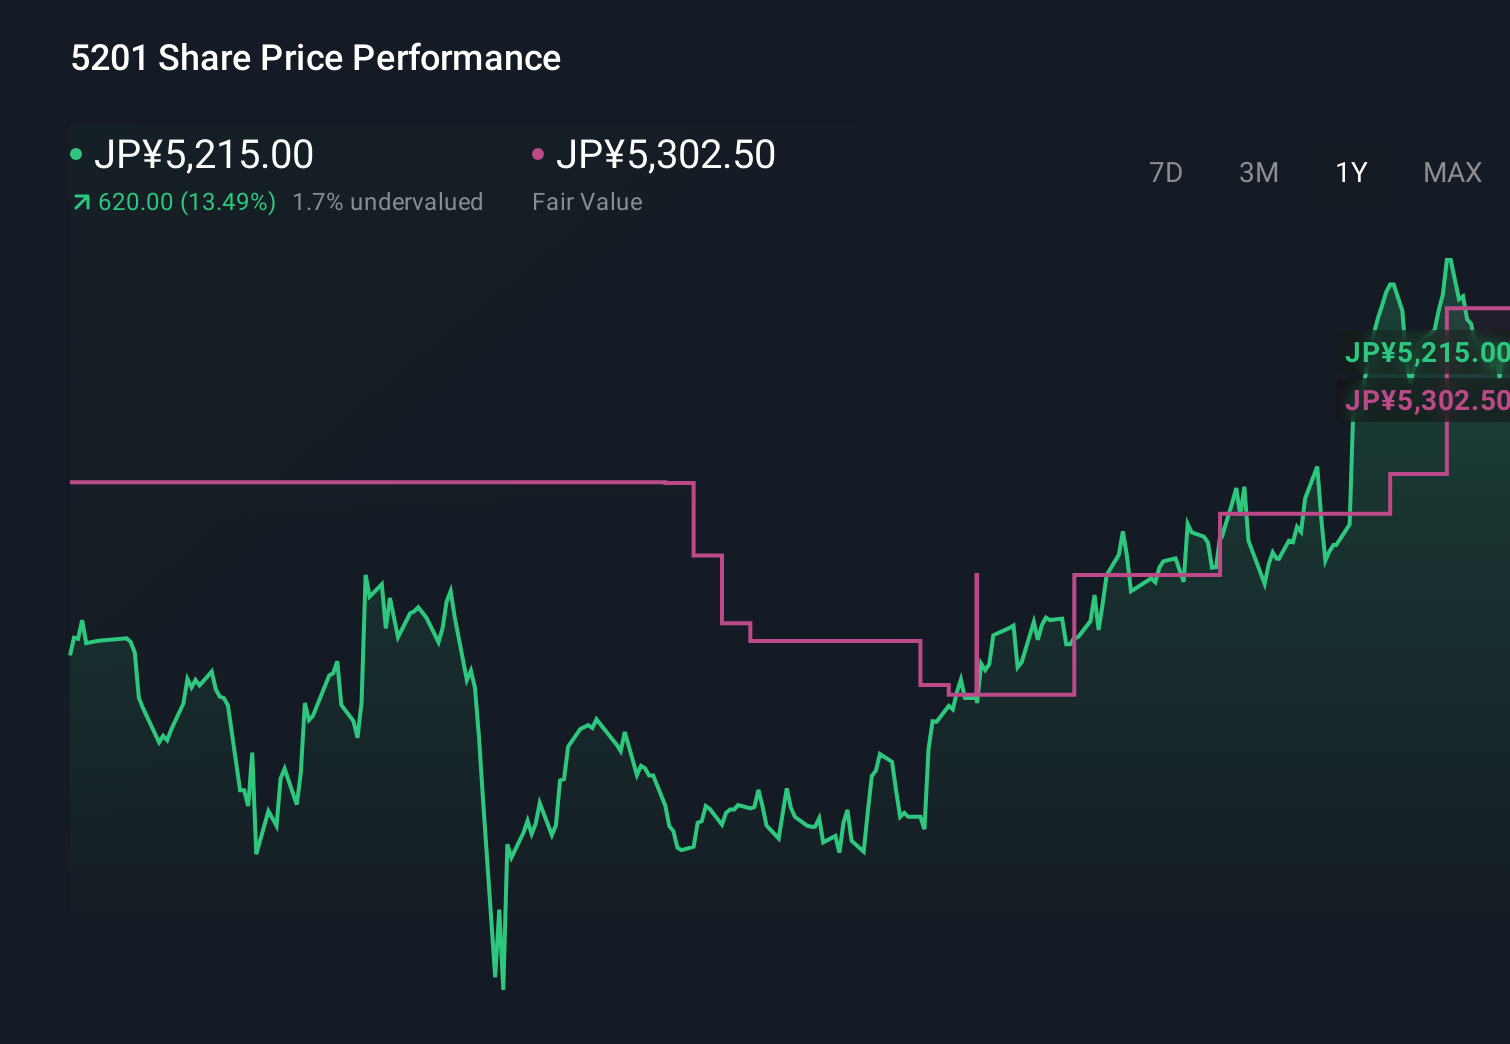Click the Fair Value label
This screenshot has height=1044, width=1510.
tap(587, 201)
